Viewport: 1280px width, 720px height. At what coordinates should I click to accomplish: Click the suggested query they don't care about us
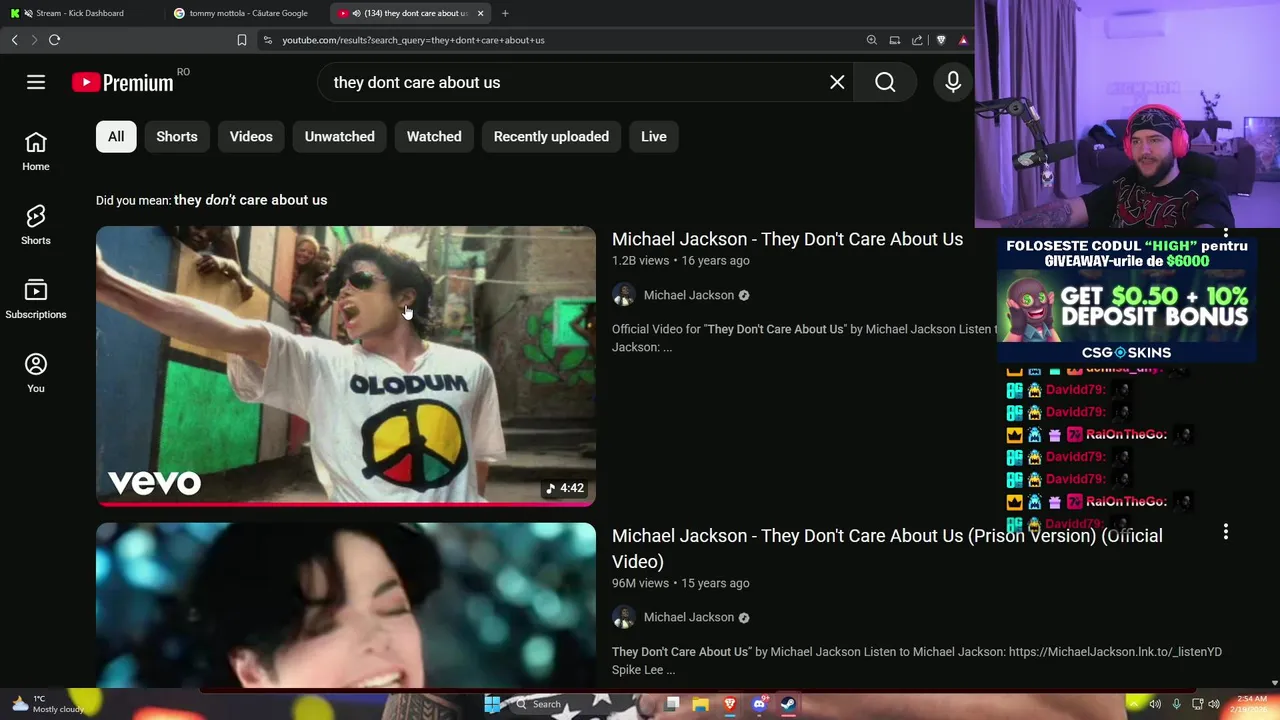pos(251,200)
